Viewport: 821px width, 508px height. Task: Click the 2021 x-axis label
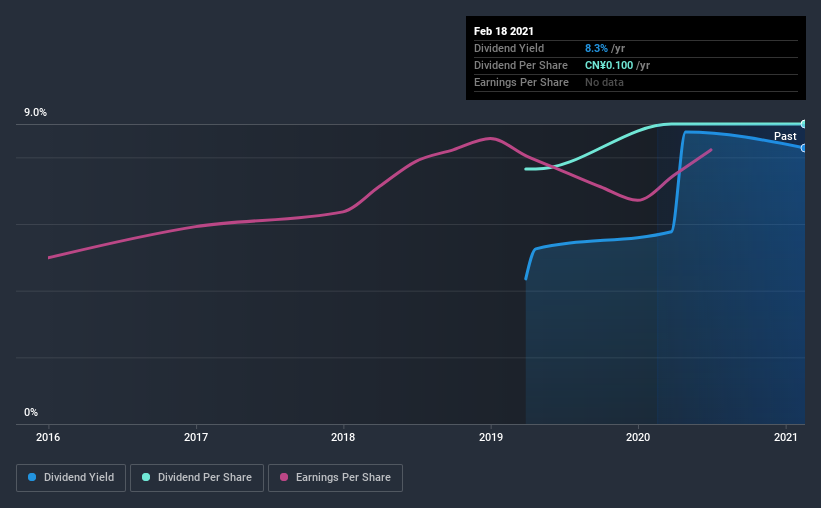click(785, 437)
